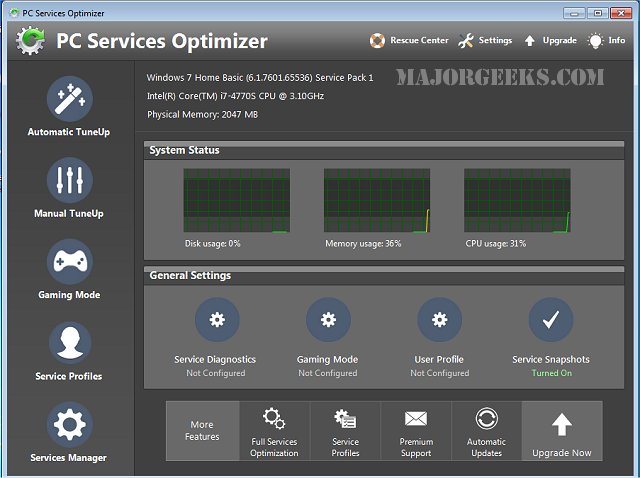Click 'Not Configured' under Service Diagnostics

(x=216, y=373)
